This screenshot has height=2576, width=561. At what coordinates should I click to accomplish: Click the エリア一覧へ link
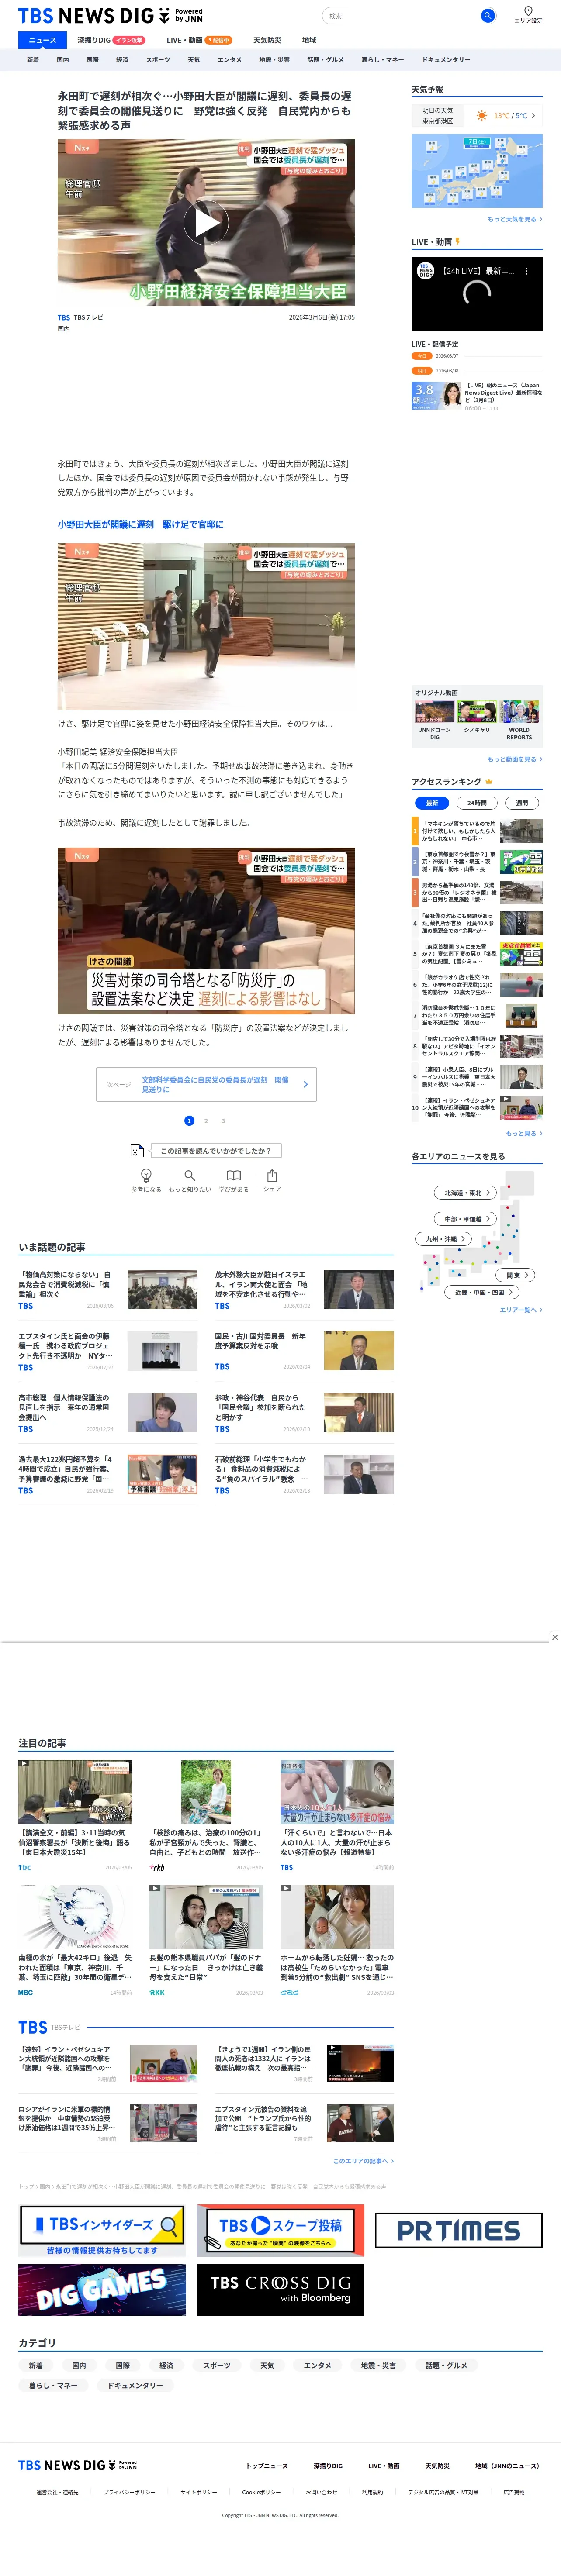(521, 1309)
